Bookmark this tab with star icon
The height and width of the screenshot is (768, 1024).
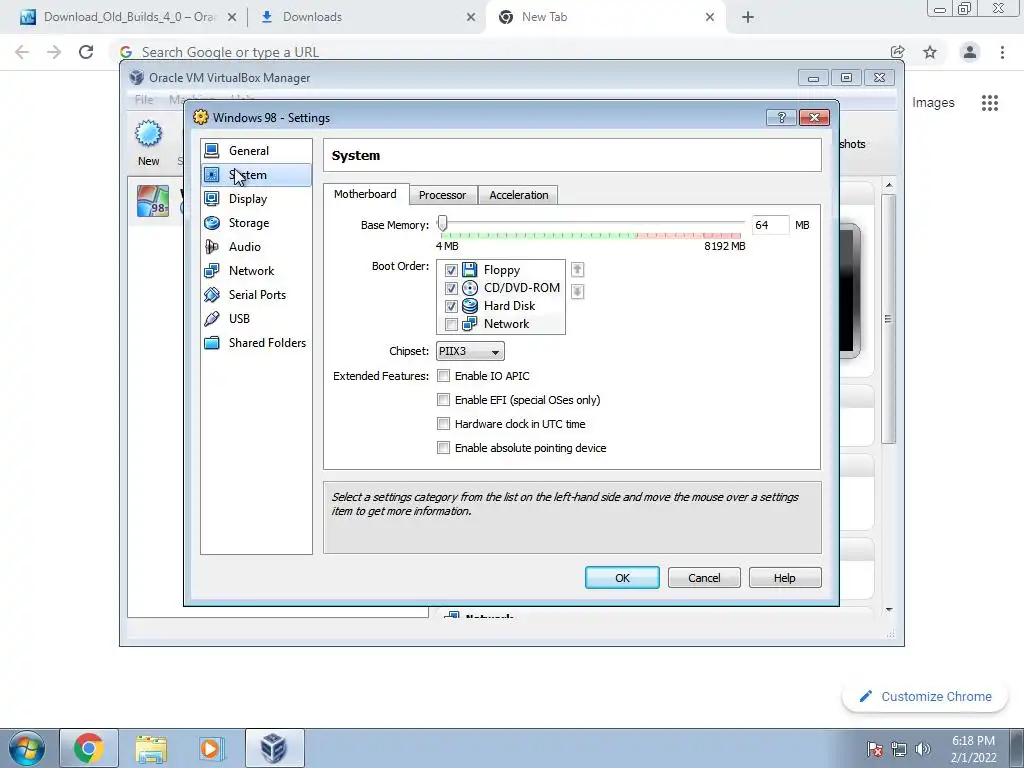pos(930,52)
